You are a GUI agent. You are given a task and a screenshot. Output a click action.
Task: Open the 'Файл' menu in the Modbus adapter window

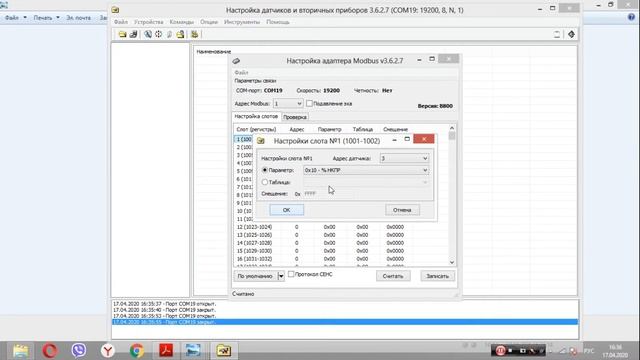pyautogui.click(x=241, y=72)
